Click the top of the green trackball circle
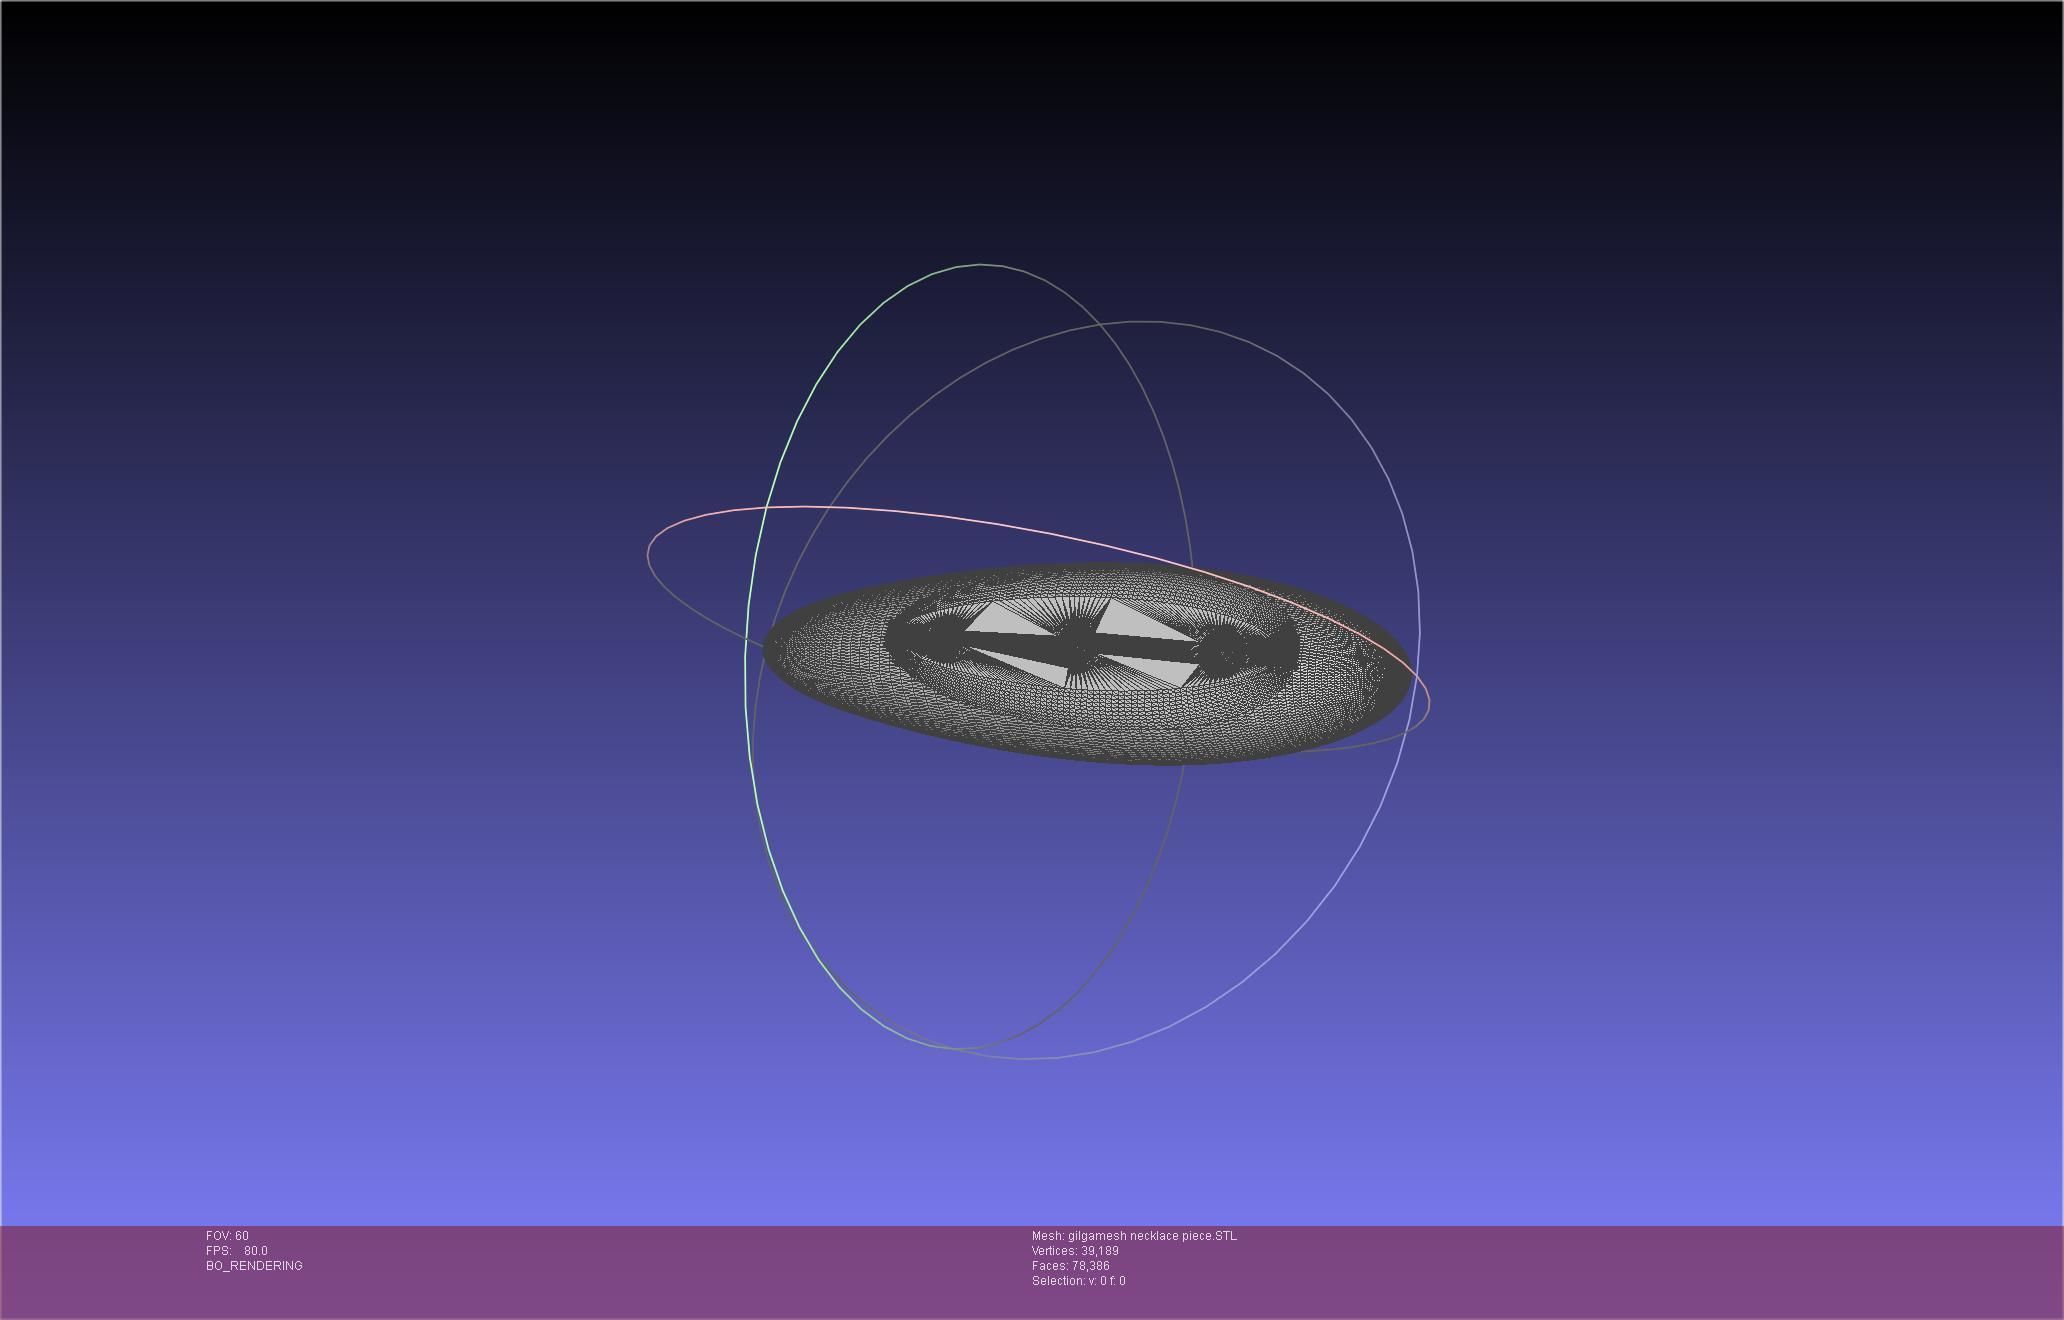The height and width of the screenshot is (1320, 2064). (x=980, y=265)
